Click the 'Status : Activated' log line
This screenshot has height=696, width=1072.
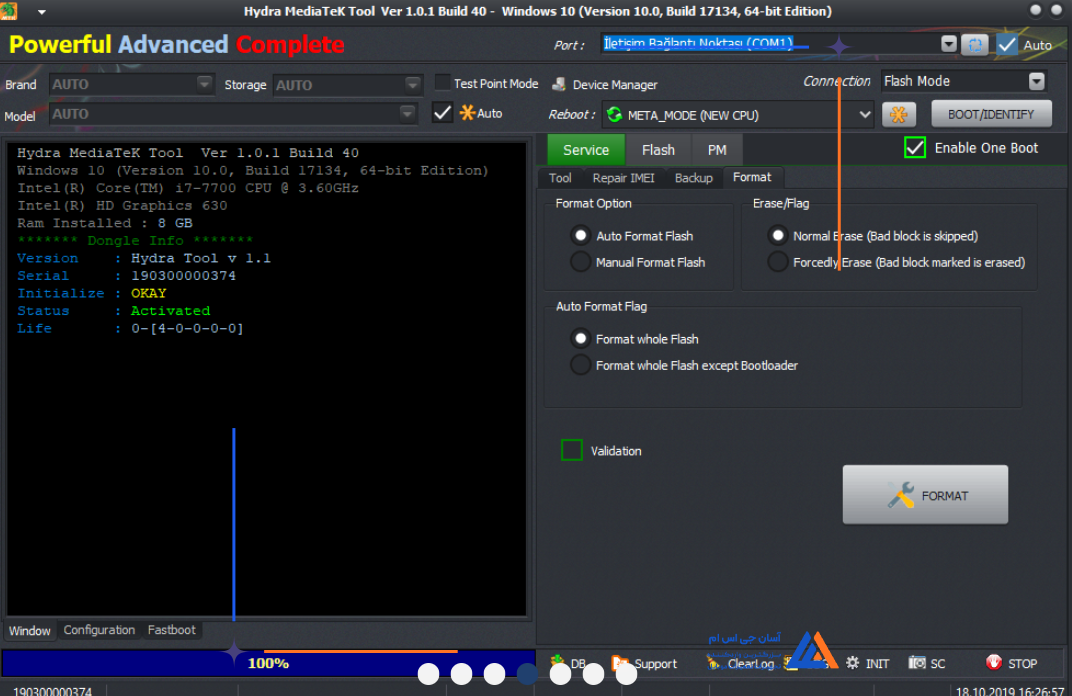click(113, 310)
